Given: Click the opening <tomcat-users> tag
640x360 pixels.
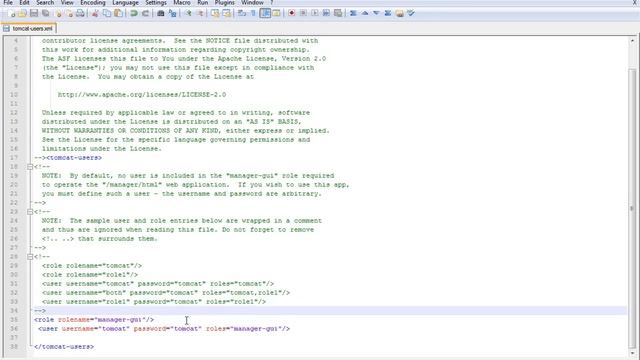Looking at the screenshot, I should [x=74, y=158].
